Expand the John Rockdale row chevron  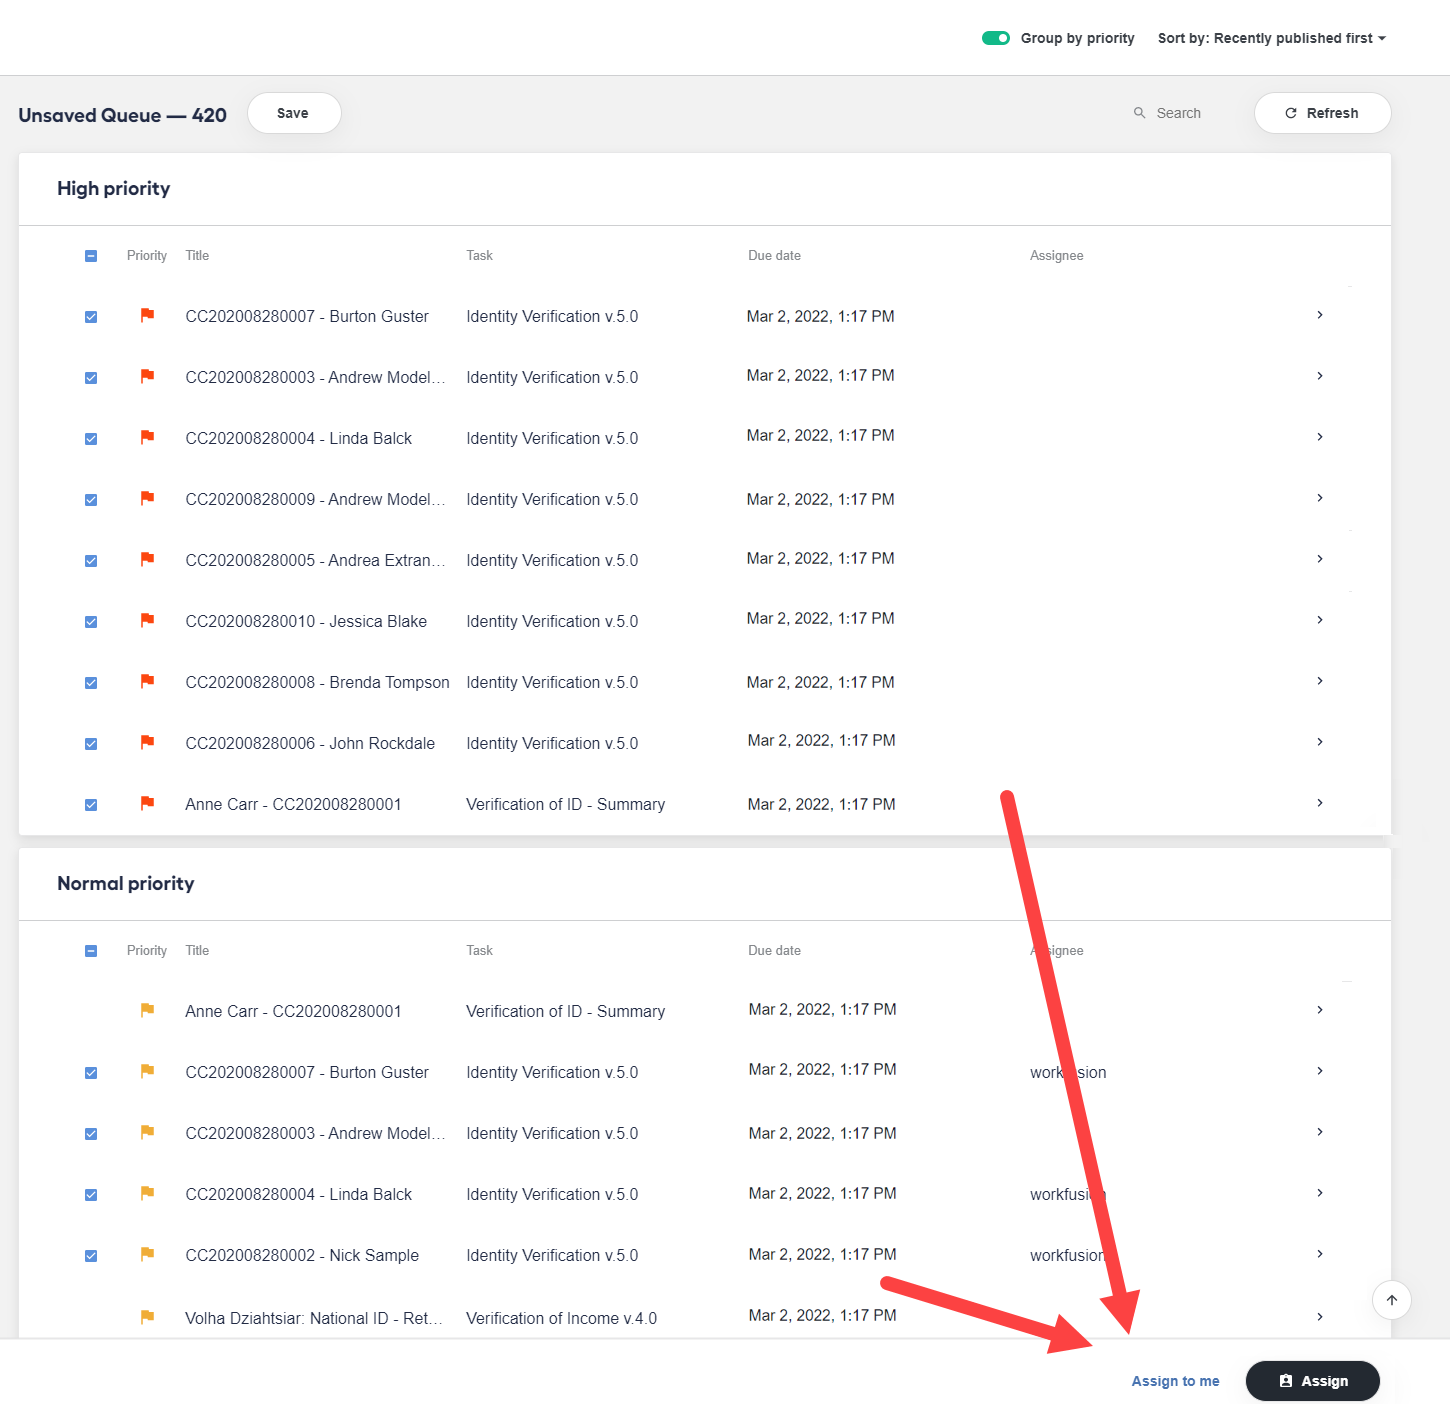point(1320,742)
